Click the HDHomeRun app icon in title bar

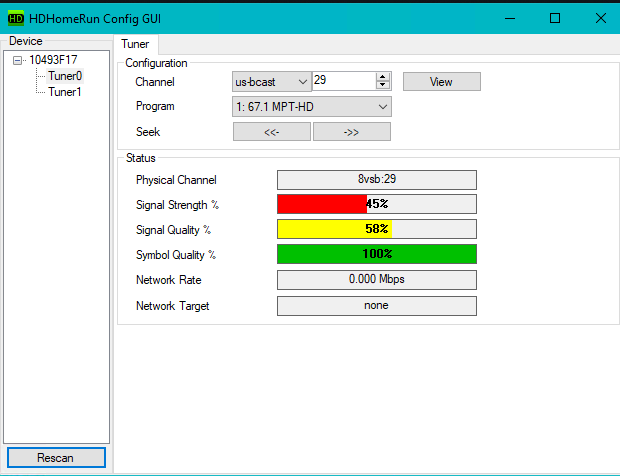point(16,19)
